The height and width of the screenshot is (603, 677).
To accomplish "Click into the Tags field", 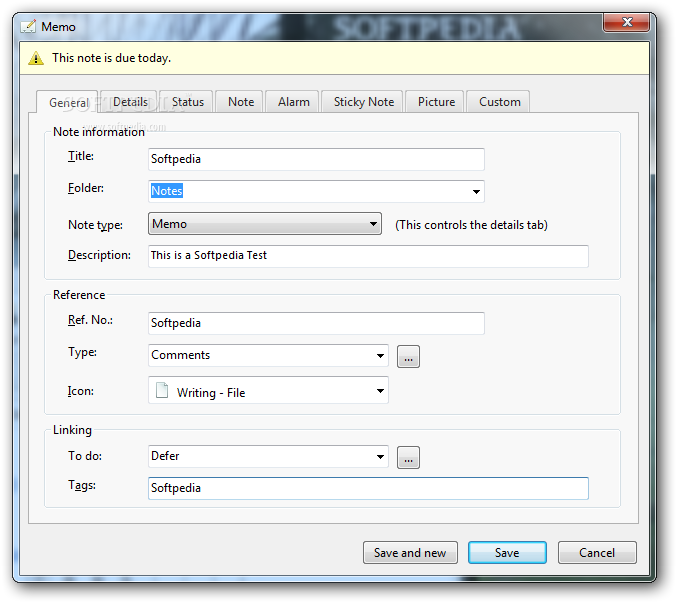I will coord(368,489).
